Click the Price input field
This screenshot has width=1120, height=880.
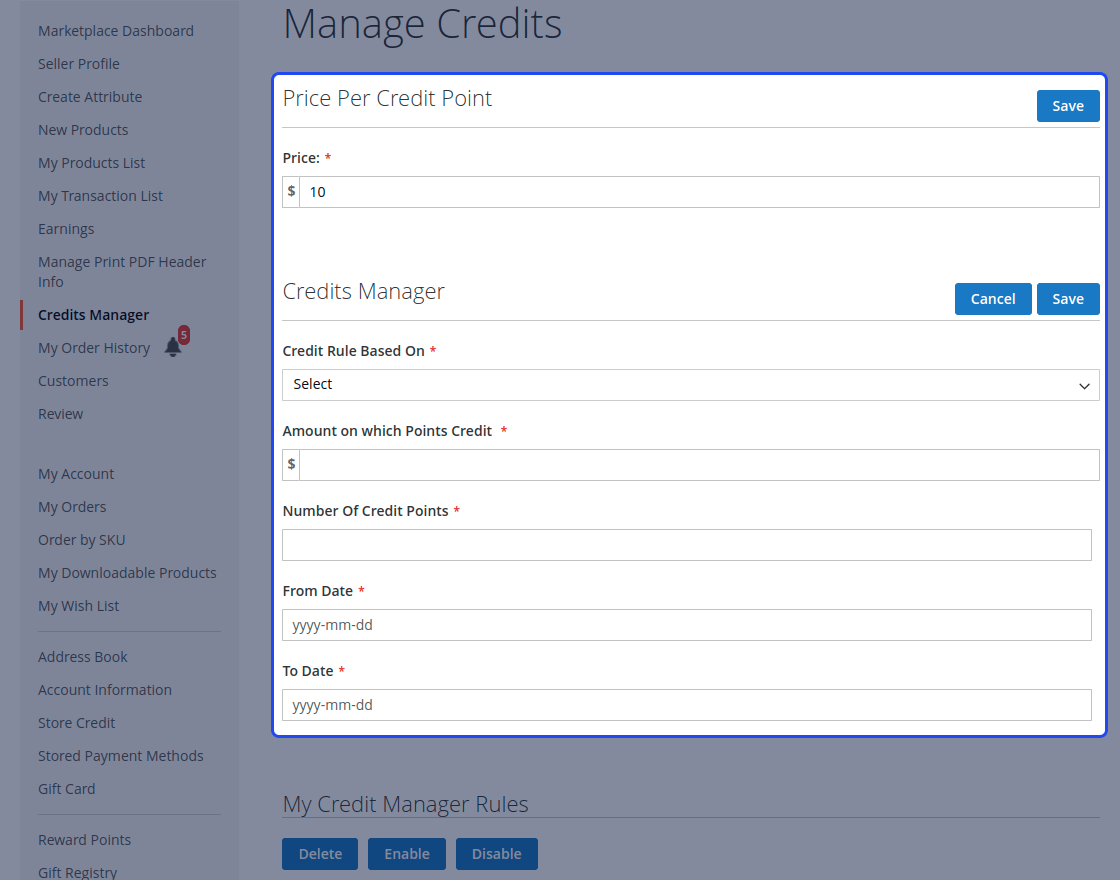[699, 192]
